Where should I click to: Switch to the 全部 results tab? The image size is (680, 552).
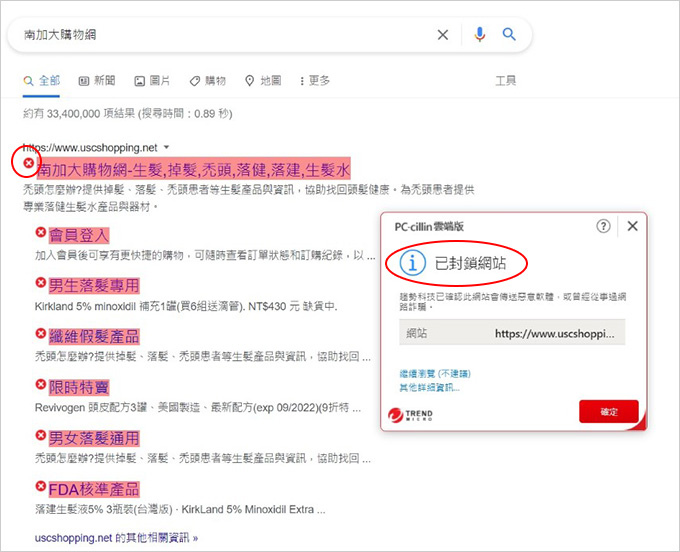point(42,81)
